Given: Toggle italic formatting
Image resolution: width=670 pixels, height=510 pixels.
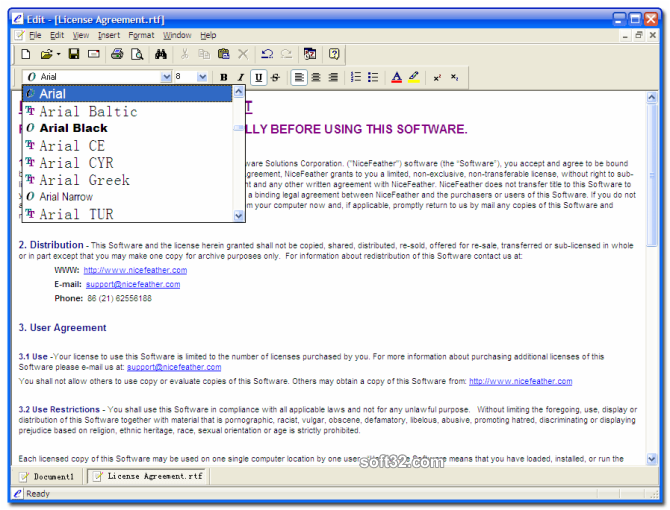Looking at the screenshot, I should (241, 77).
